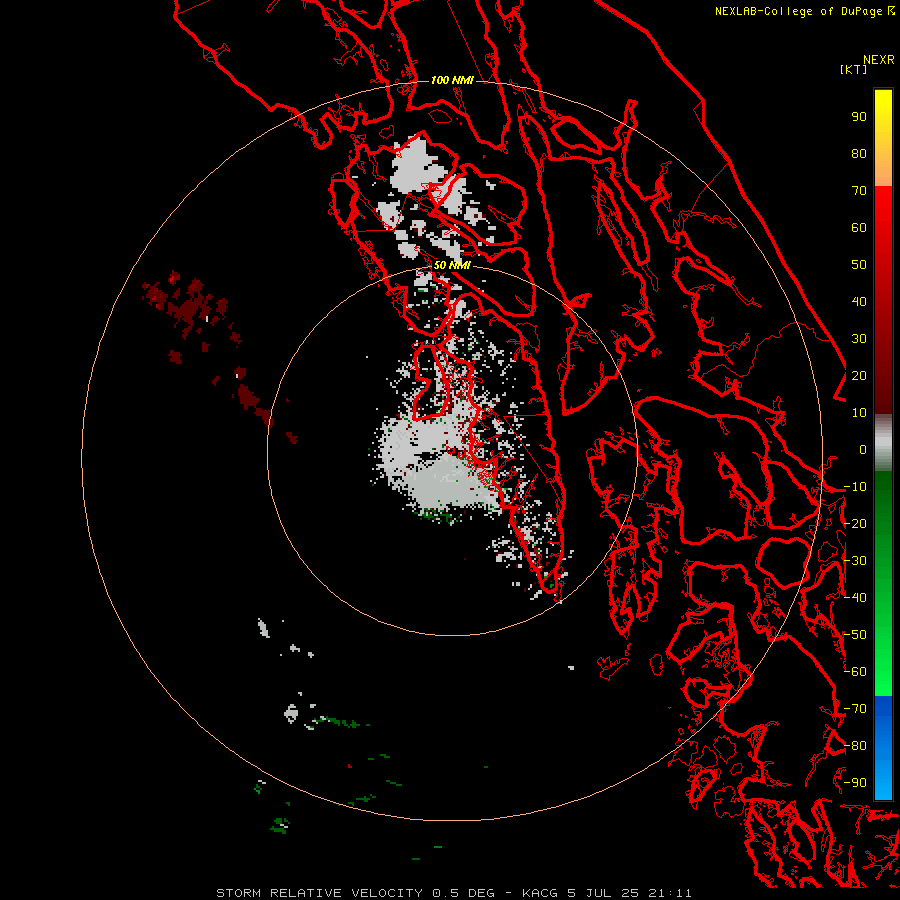Click the STORM RELATIVE VELOCITY caption text

pyautogui.click(x=320, y=893)
